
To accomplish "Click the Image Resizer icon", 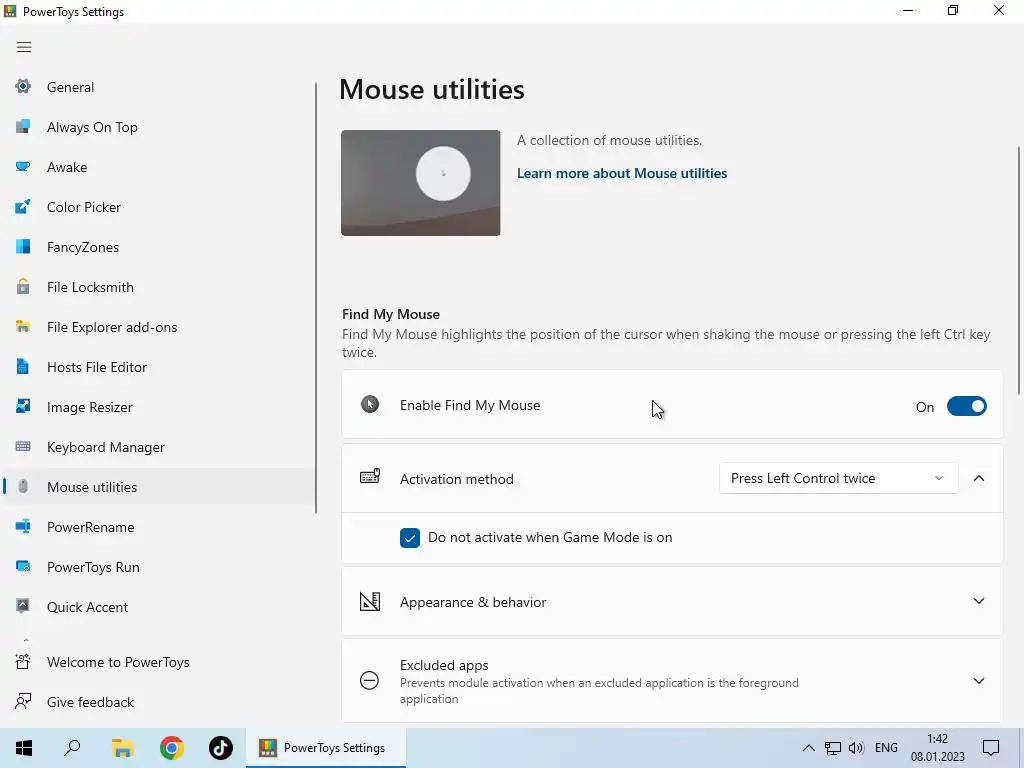I will (23, 406).
